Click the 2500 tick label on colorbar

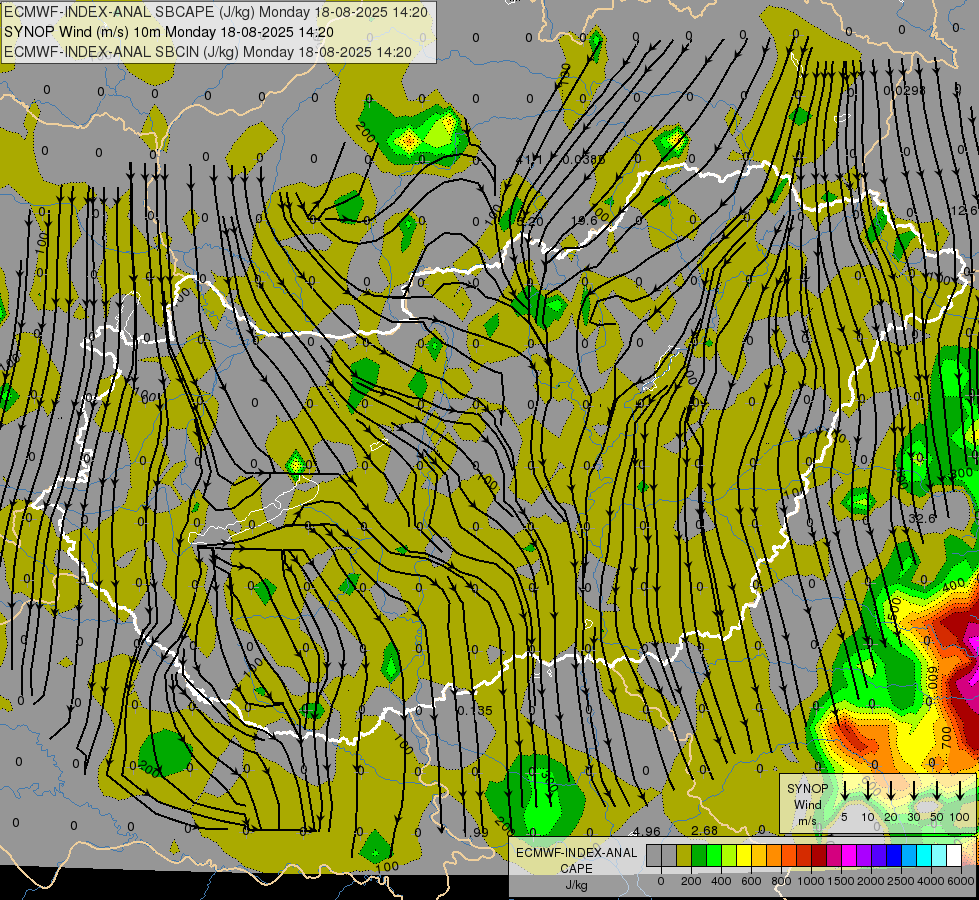(902, 881)
